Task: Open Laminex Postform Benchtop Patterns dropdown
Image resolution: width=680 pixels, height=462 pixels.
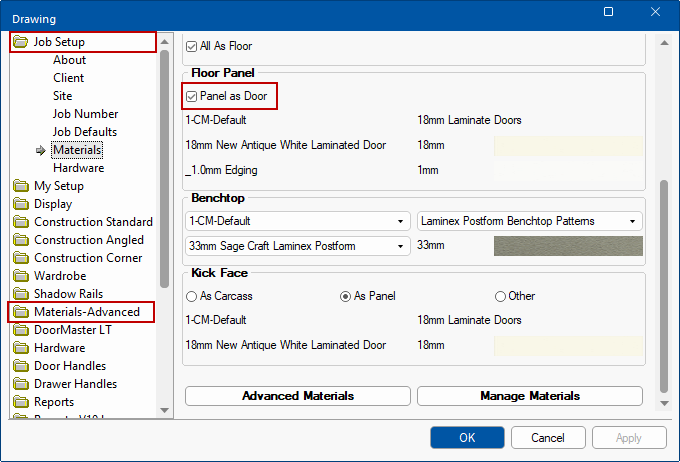Action: pyautogui.click(x=529, y=221)
